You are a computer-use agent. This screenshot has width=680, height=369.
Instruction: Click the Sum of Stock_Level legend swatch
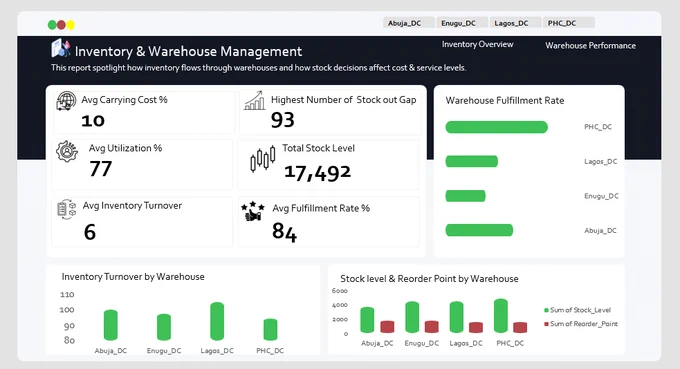546,310
